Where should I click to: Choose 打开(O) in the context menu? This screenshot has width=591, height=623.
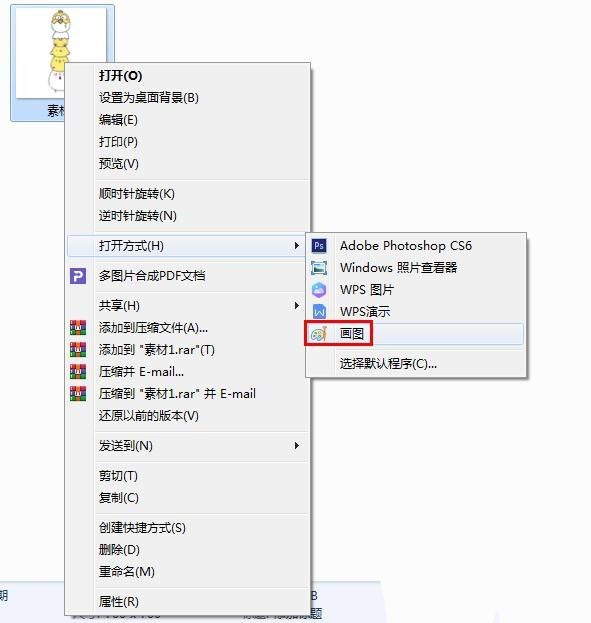pyautogui.click(x=187, y=75)
